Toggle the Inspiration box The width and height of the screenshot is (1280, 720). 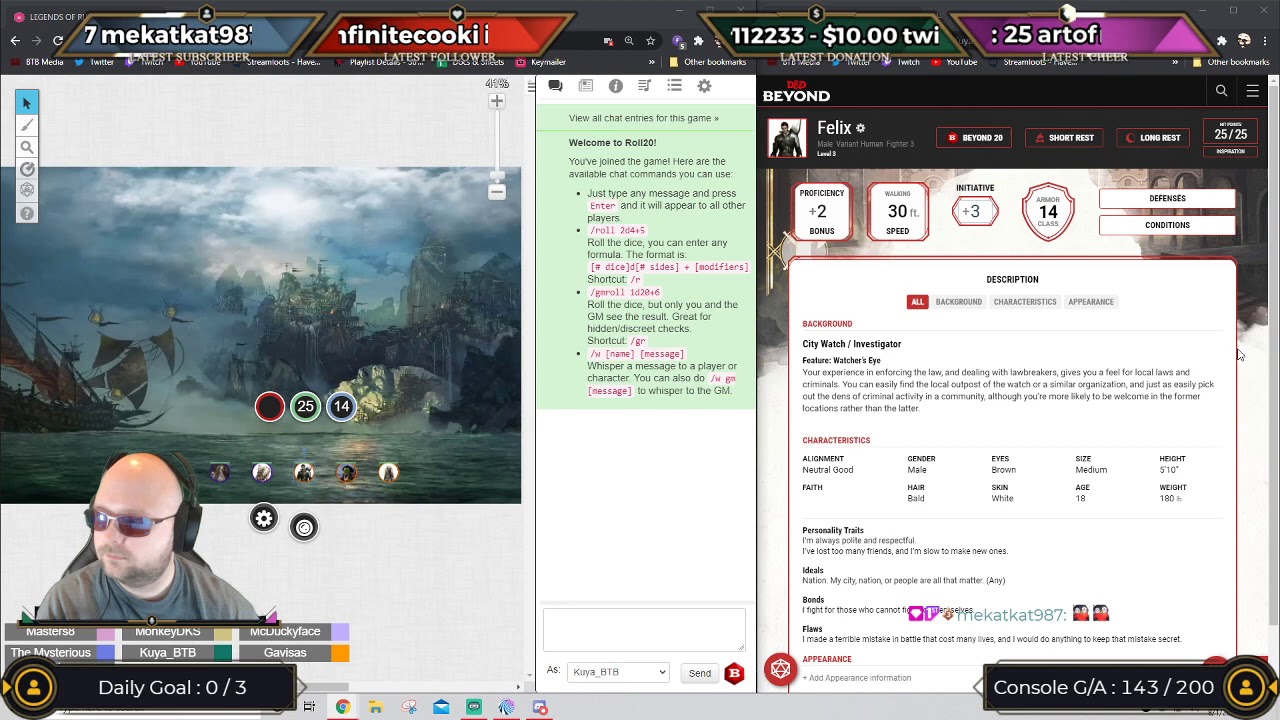[x=1231, y=151]
